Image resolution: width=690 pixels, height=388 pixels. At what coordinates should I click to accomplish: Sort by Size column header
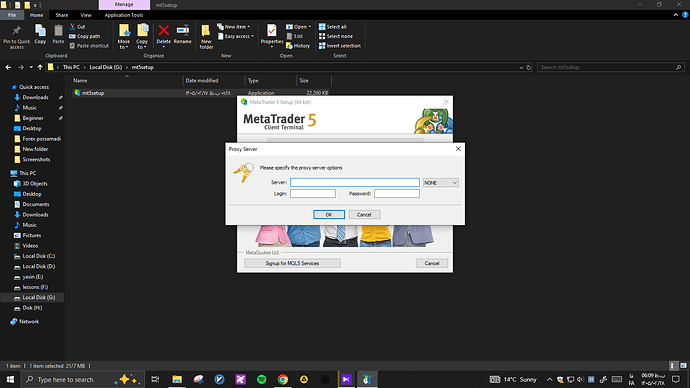pos(314,81)
